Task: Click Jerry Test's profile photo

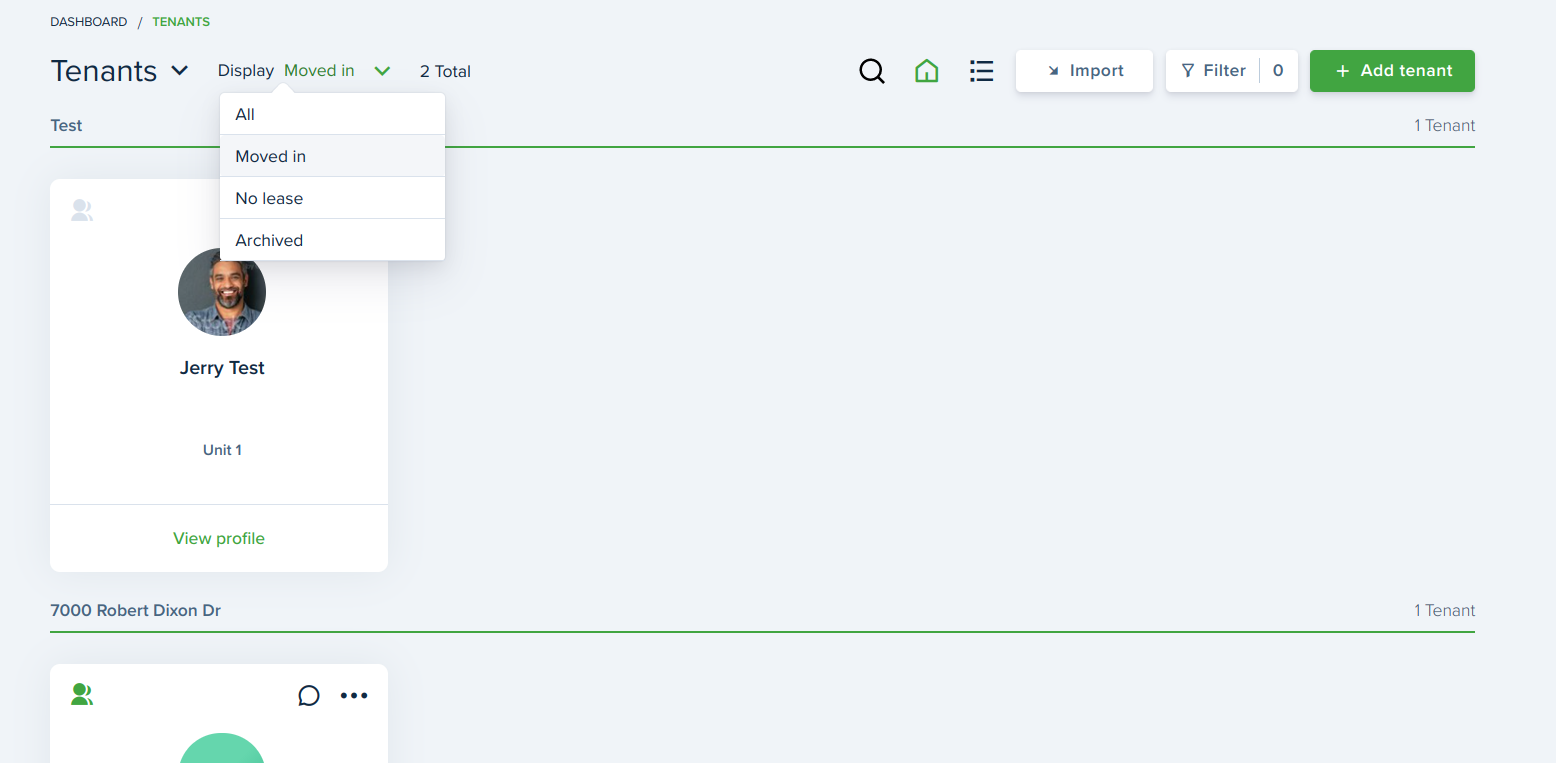Action: tap(222, 292)
